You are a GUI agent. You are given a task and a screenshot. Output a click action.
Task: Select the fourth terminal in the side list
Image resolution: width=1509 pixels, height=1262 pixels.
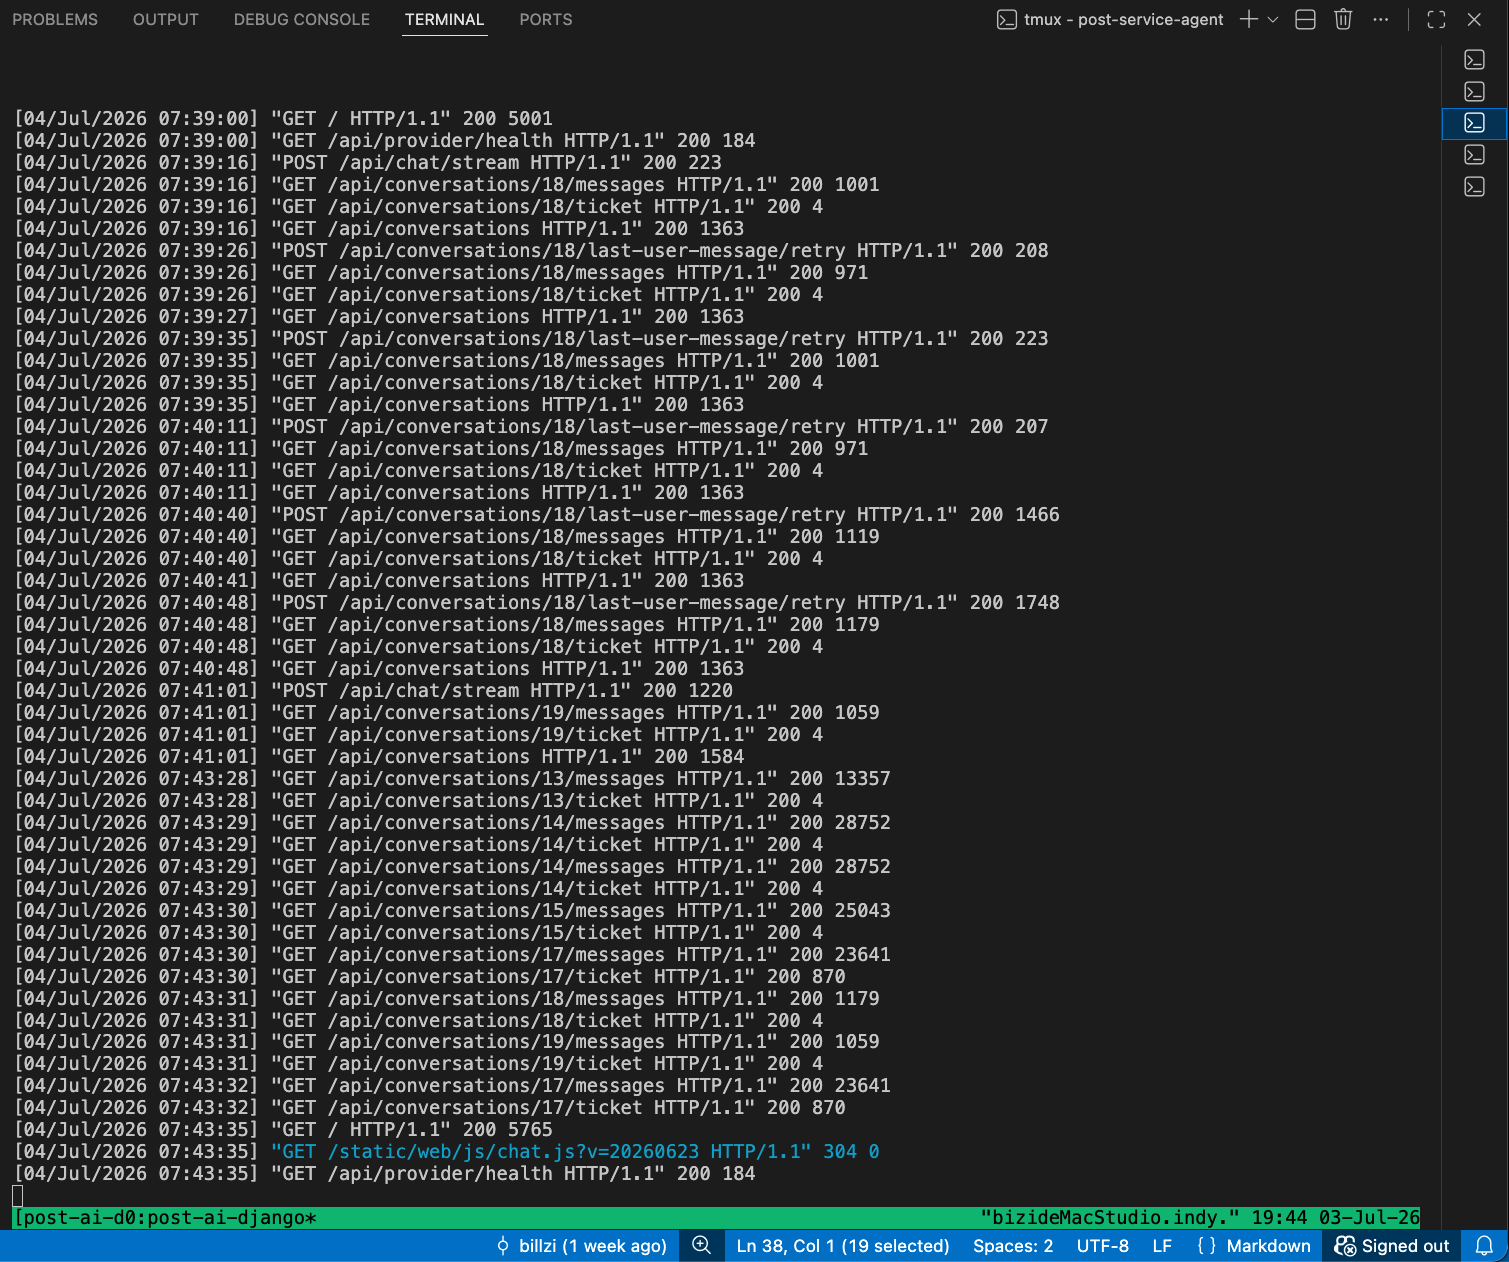click(1474, 155)
